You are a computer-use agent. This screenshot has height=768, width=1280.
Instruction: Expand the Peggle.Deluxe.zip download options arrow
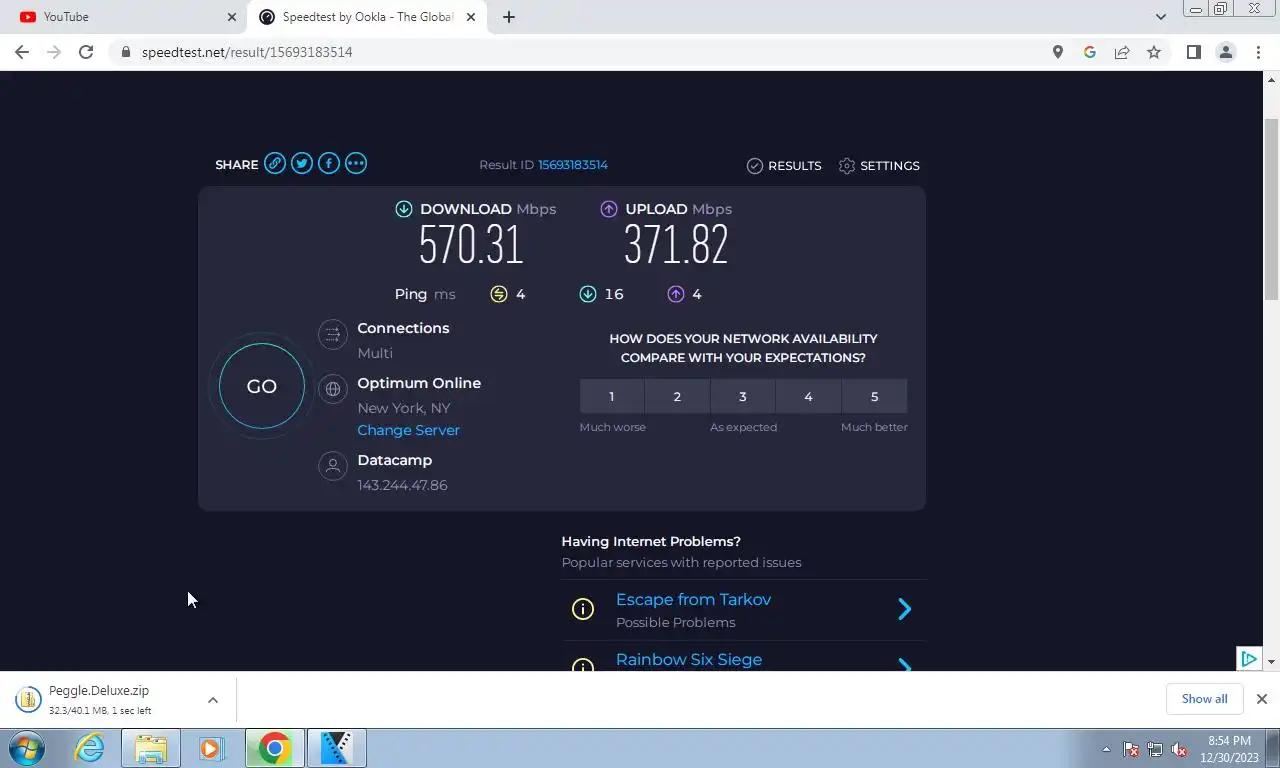213,700
